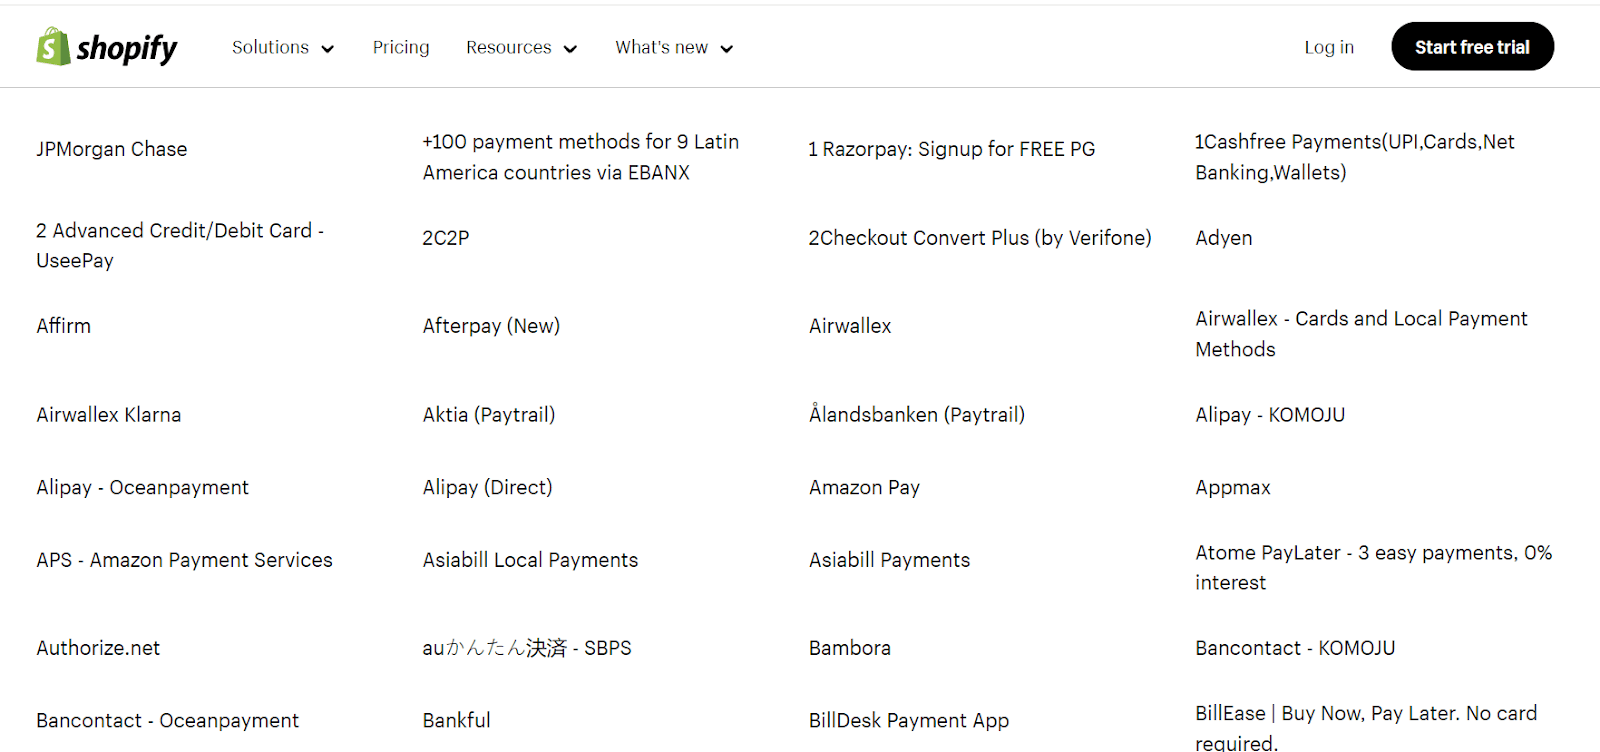Select Airwallex - Cards and Local Payment Methods
1600x752 pixels.
1362,334
